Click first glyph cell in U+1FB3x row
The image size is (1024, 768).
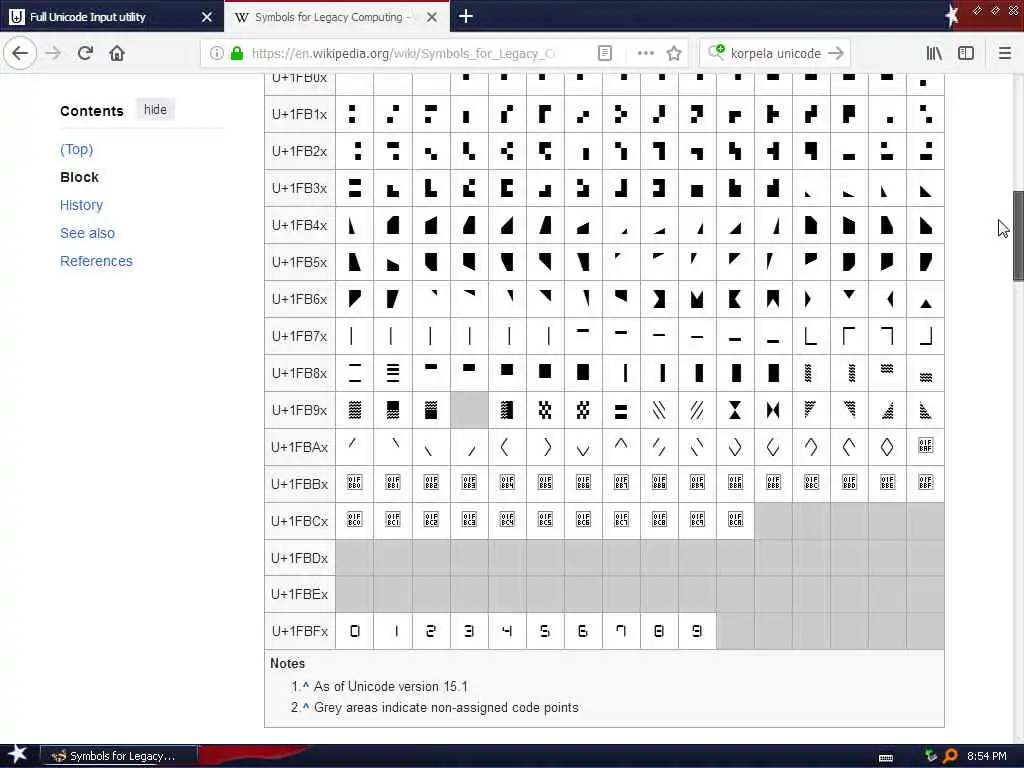[355, 188]
